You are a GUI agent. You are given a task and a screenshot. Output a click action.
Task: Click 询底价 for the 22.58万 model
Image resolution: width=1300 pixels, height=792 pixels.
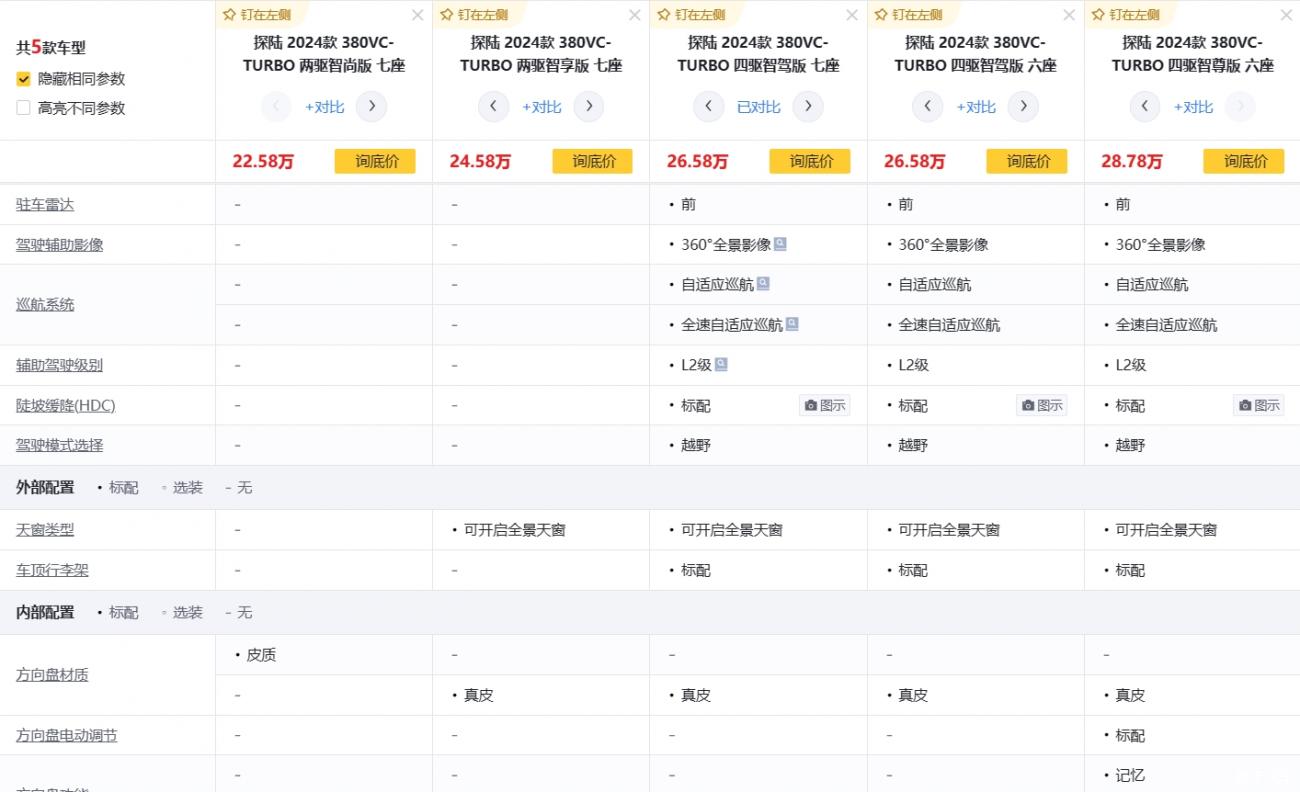375,161
